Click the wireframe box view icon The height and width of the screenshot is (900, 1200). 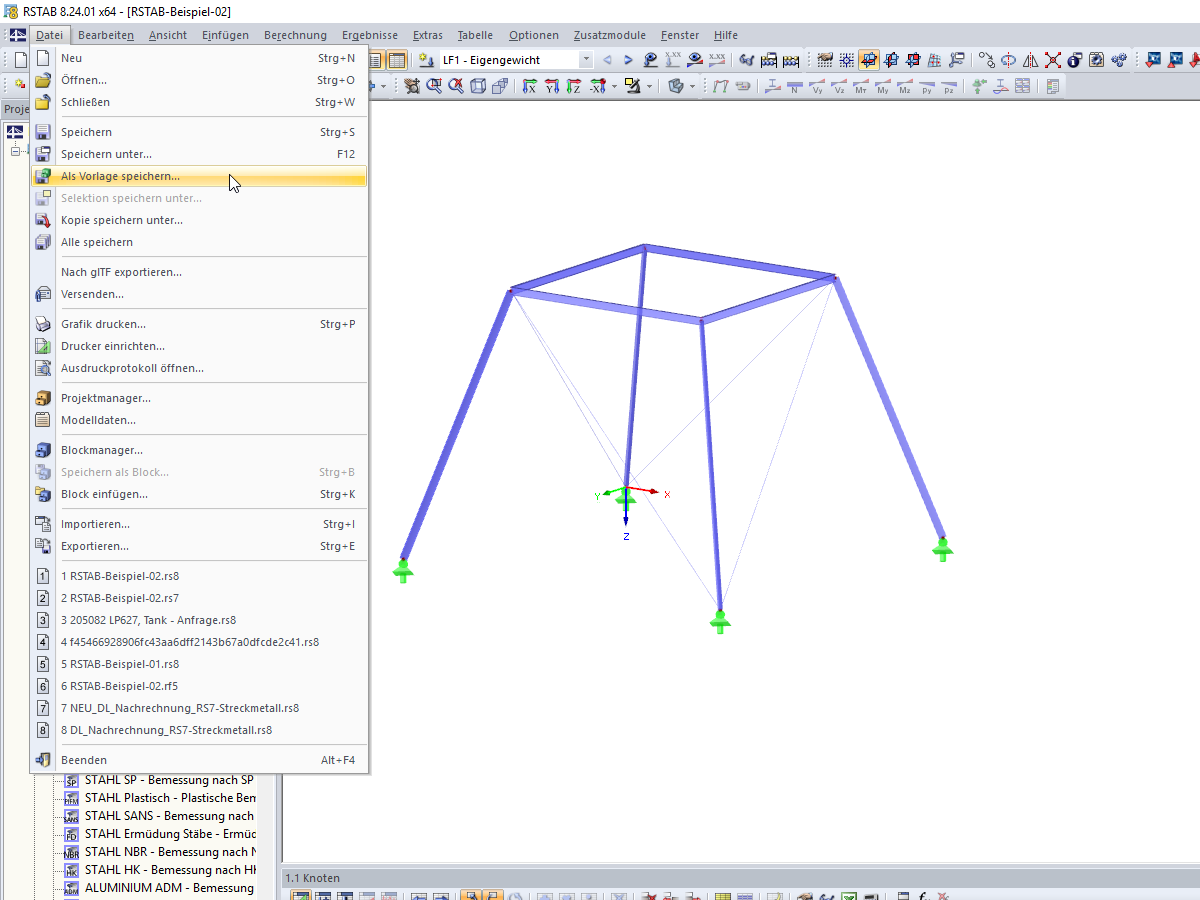(x=478, y=87)
